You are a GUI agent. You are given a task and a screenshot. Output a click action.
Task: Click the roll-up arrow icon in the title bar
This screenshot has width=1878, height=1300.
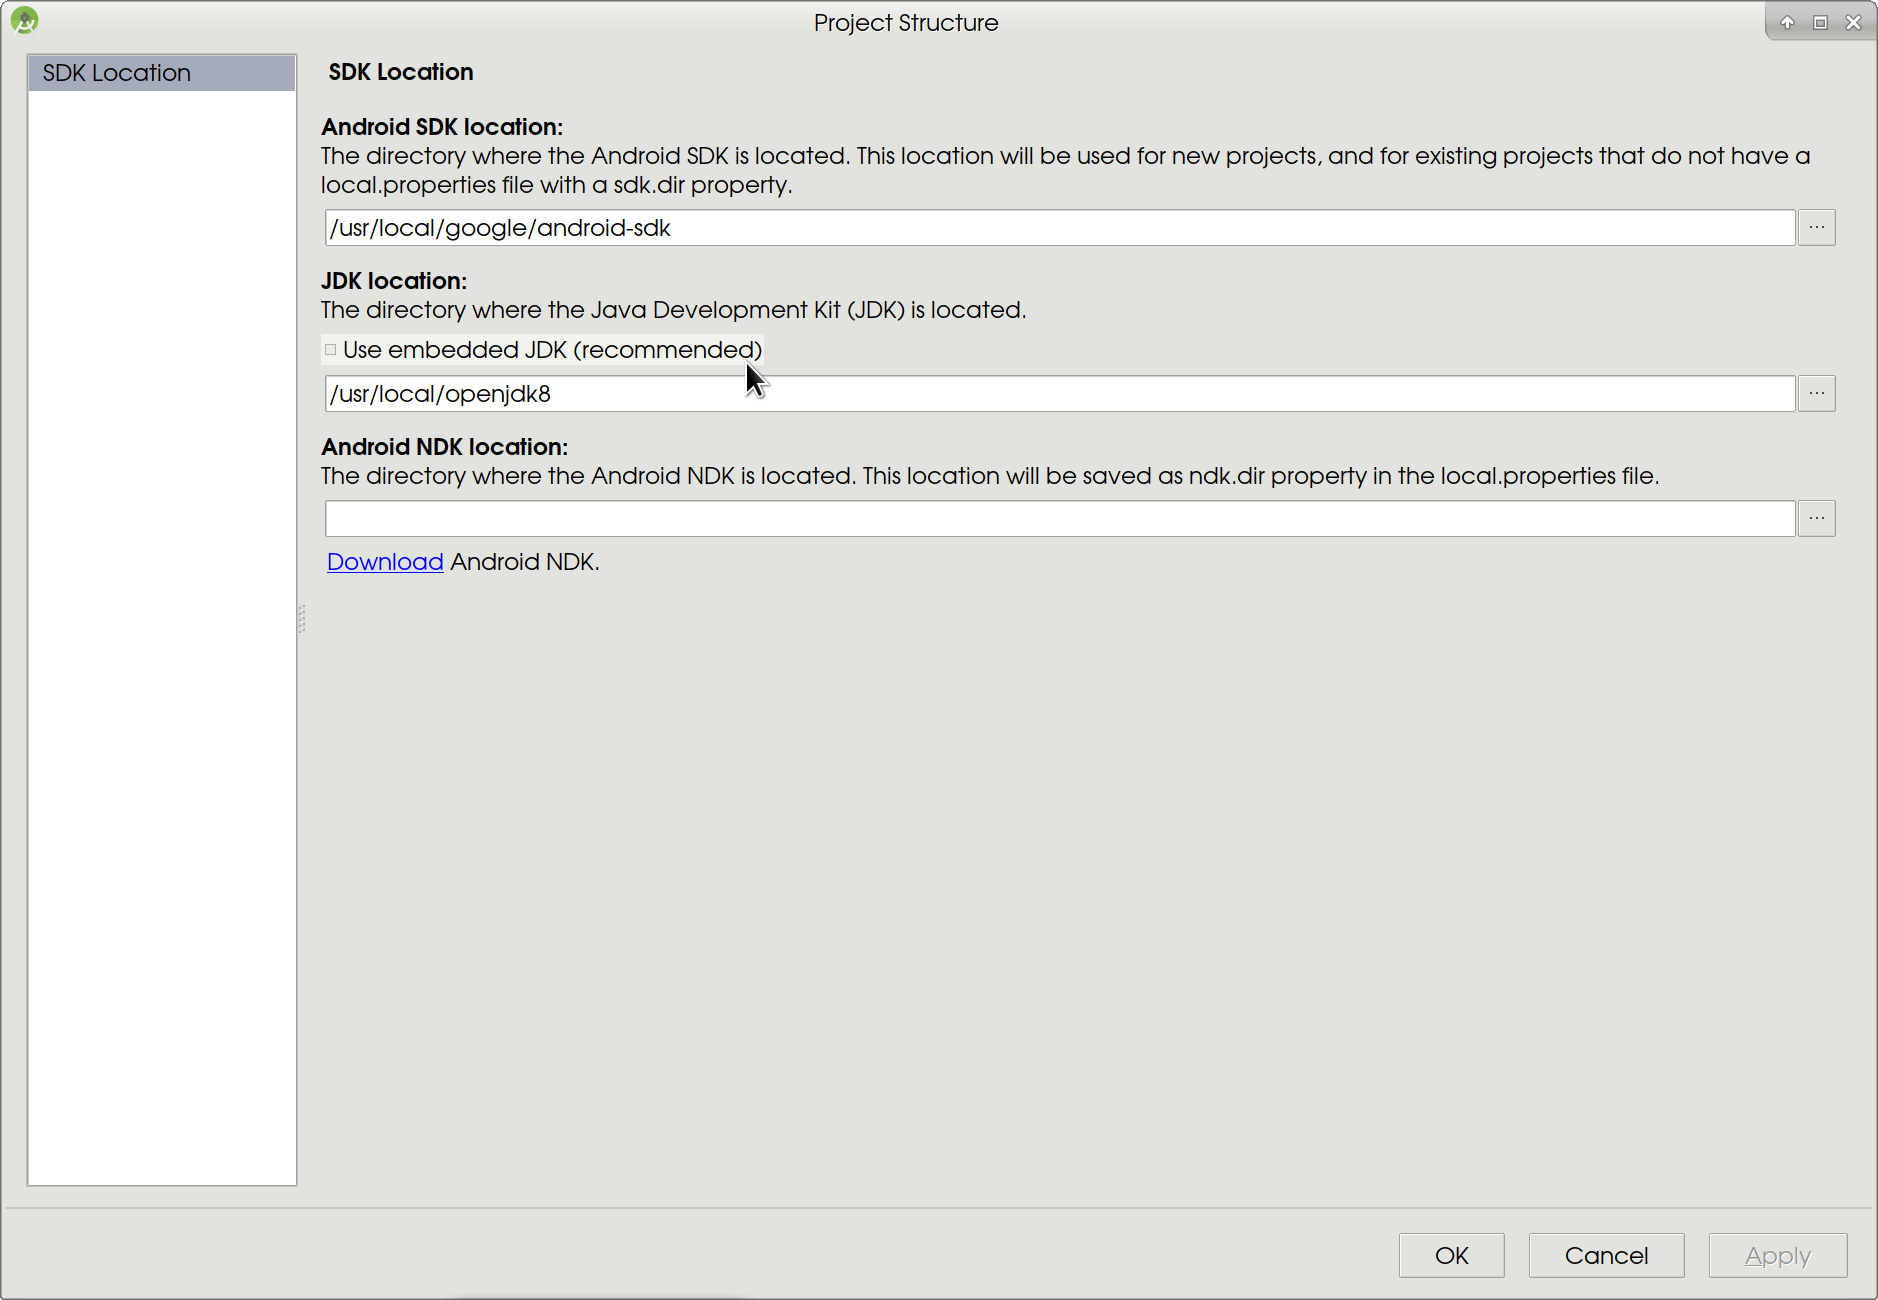1786,21
